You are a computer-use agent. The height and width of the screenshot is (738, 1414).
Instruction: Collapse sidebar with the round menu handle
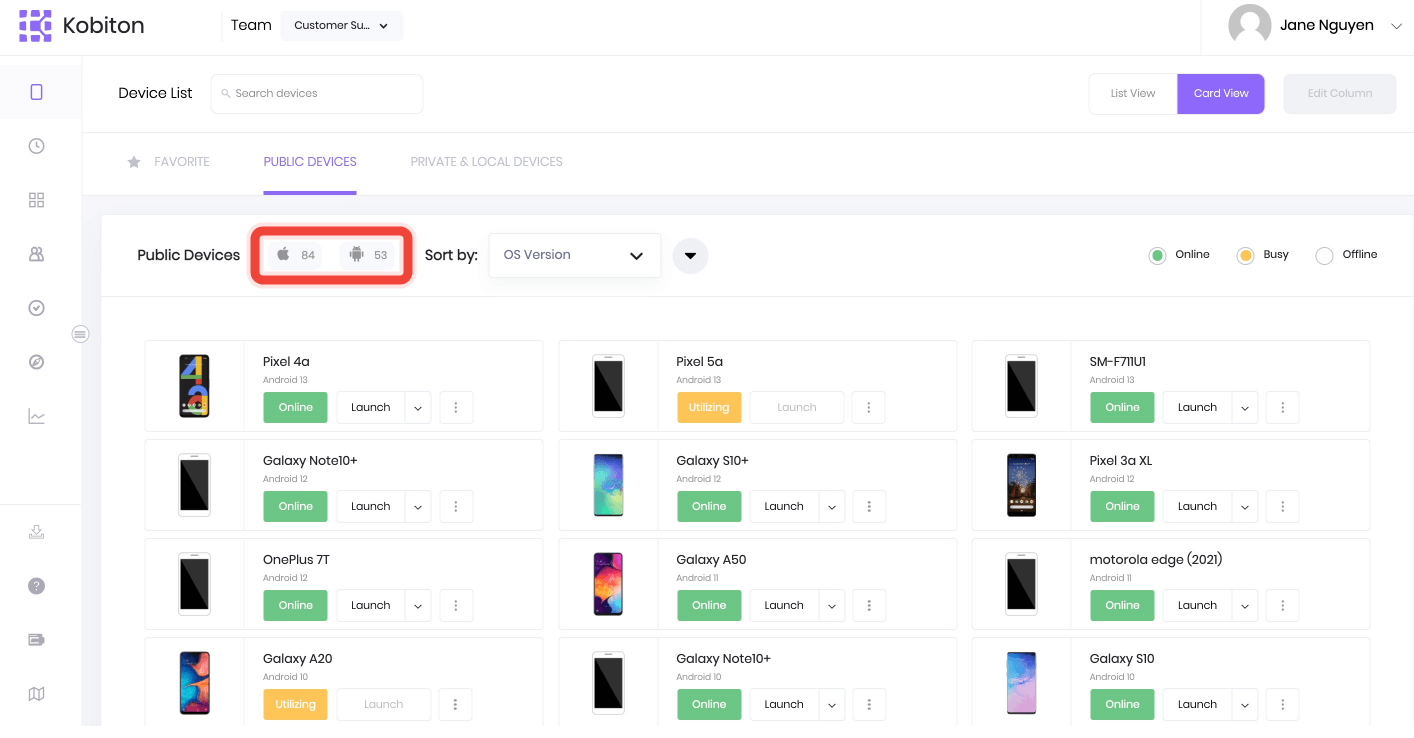(81, 334)
